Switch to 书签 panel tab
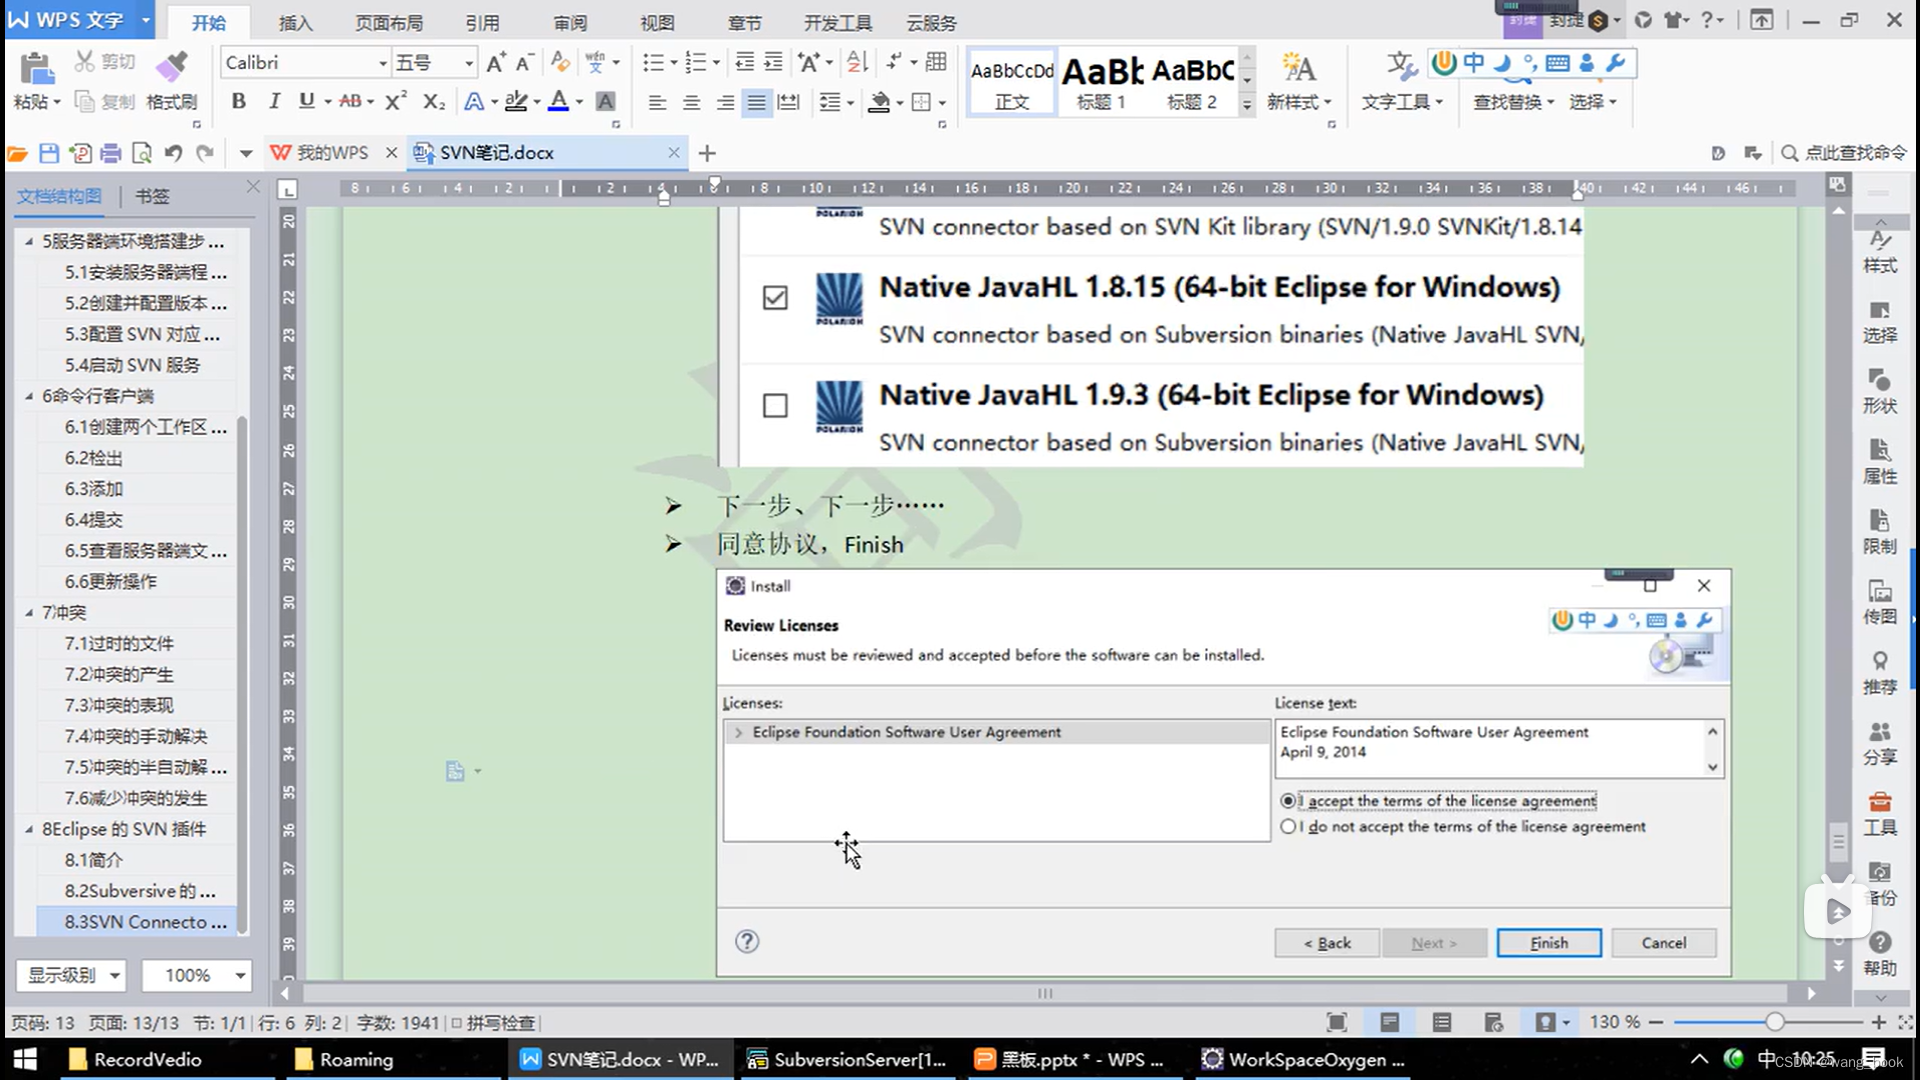 click(x=152, y=196)
